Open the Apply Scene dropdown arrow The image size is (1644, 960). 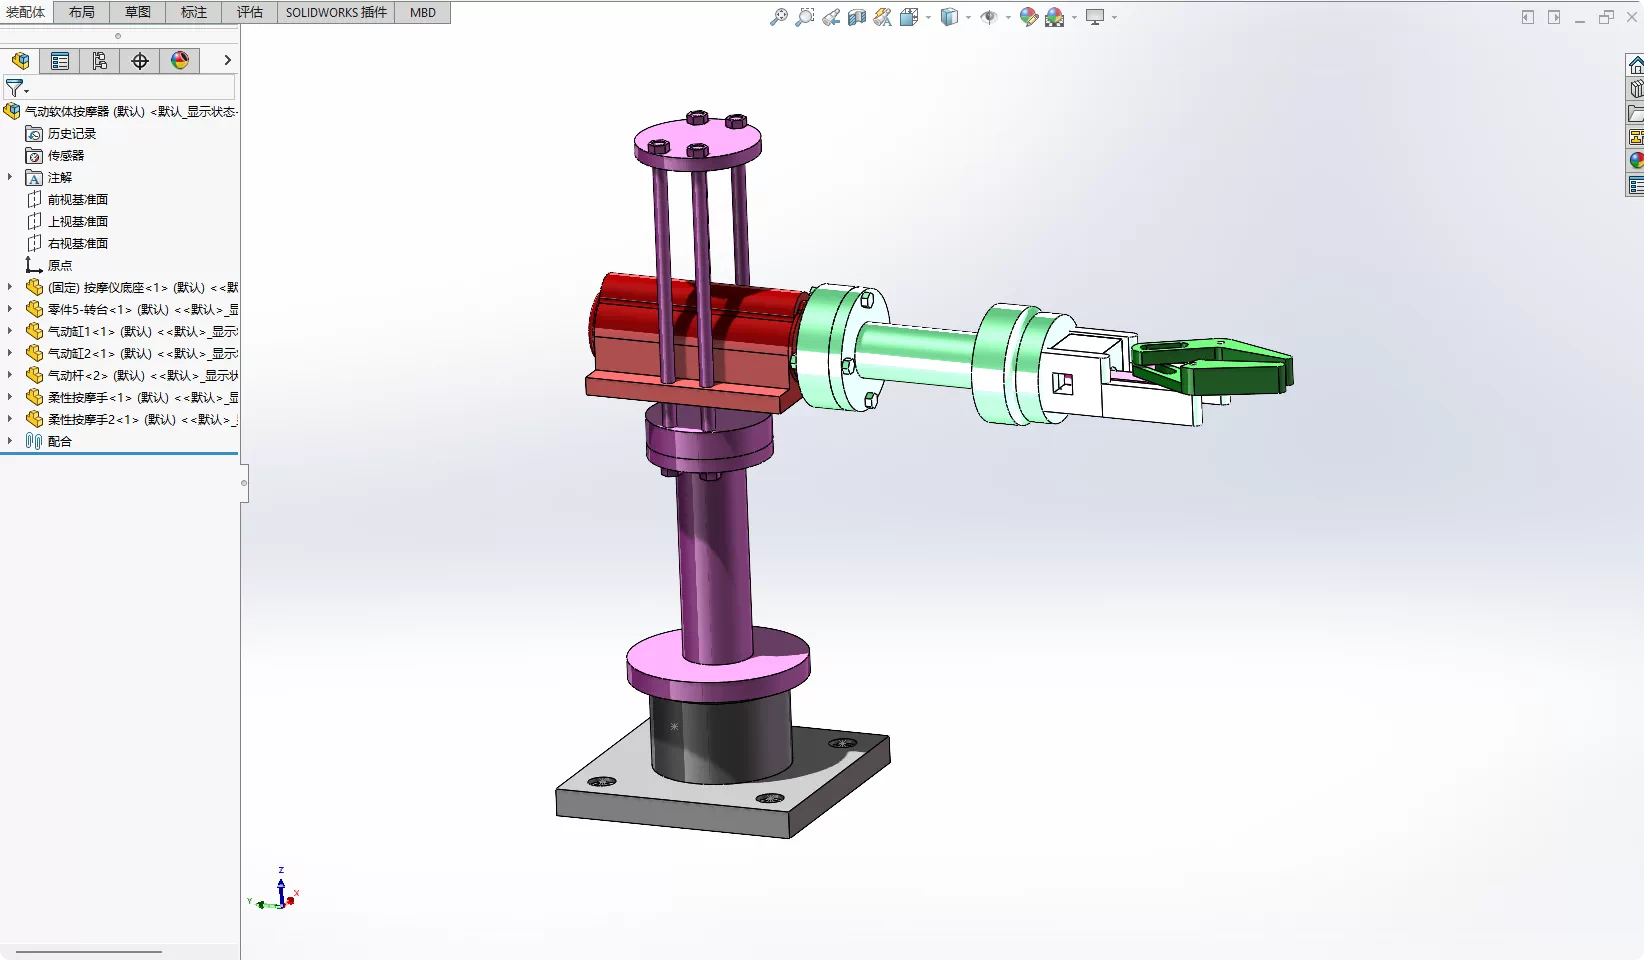[x=1074, y=17]
